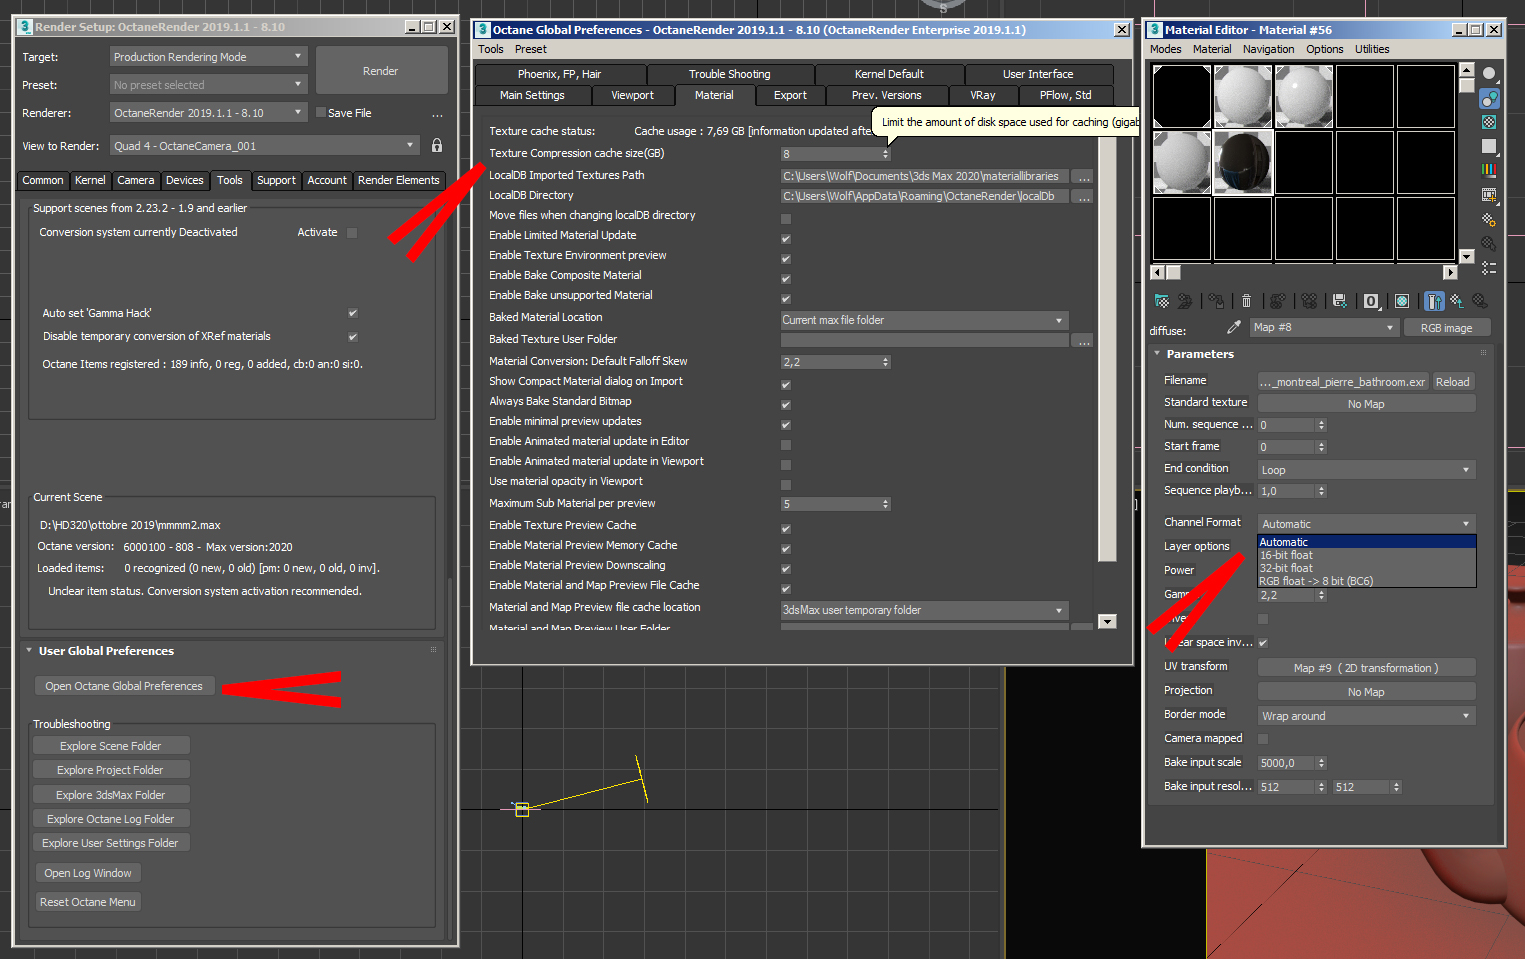
Task: Toggle Use material opacity in Viewport
Action: (786, 485)
